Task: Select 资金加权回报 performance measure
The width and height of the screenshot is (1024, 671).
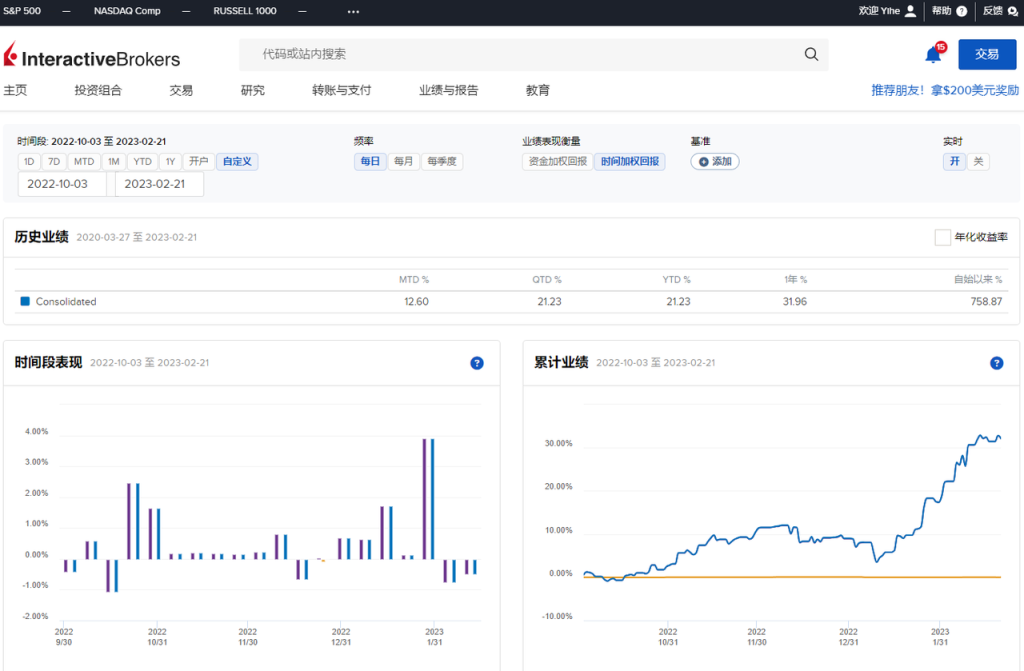Action: coord(557,161)
